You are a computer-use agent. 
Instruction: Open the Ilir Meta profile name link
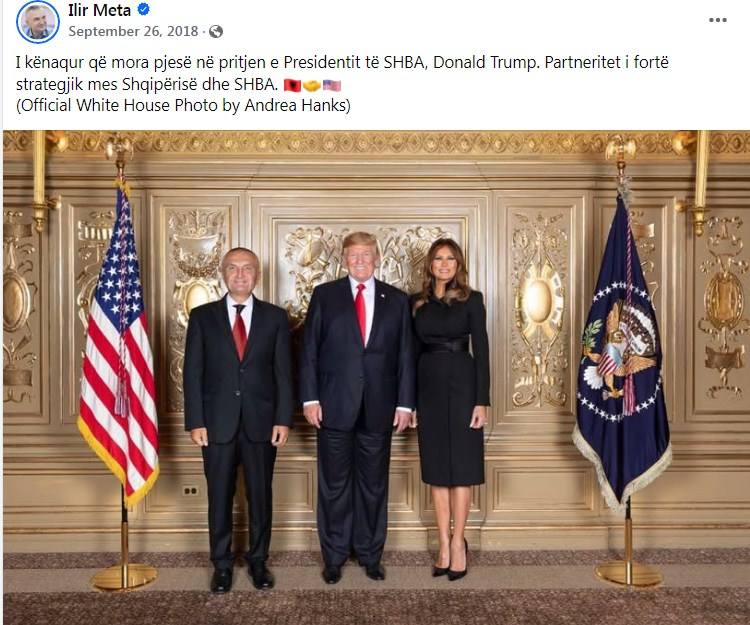click(x=99, y=10)
